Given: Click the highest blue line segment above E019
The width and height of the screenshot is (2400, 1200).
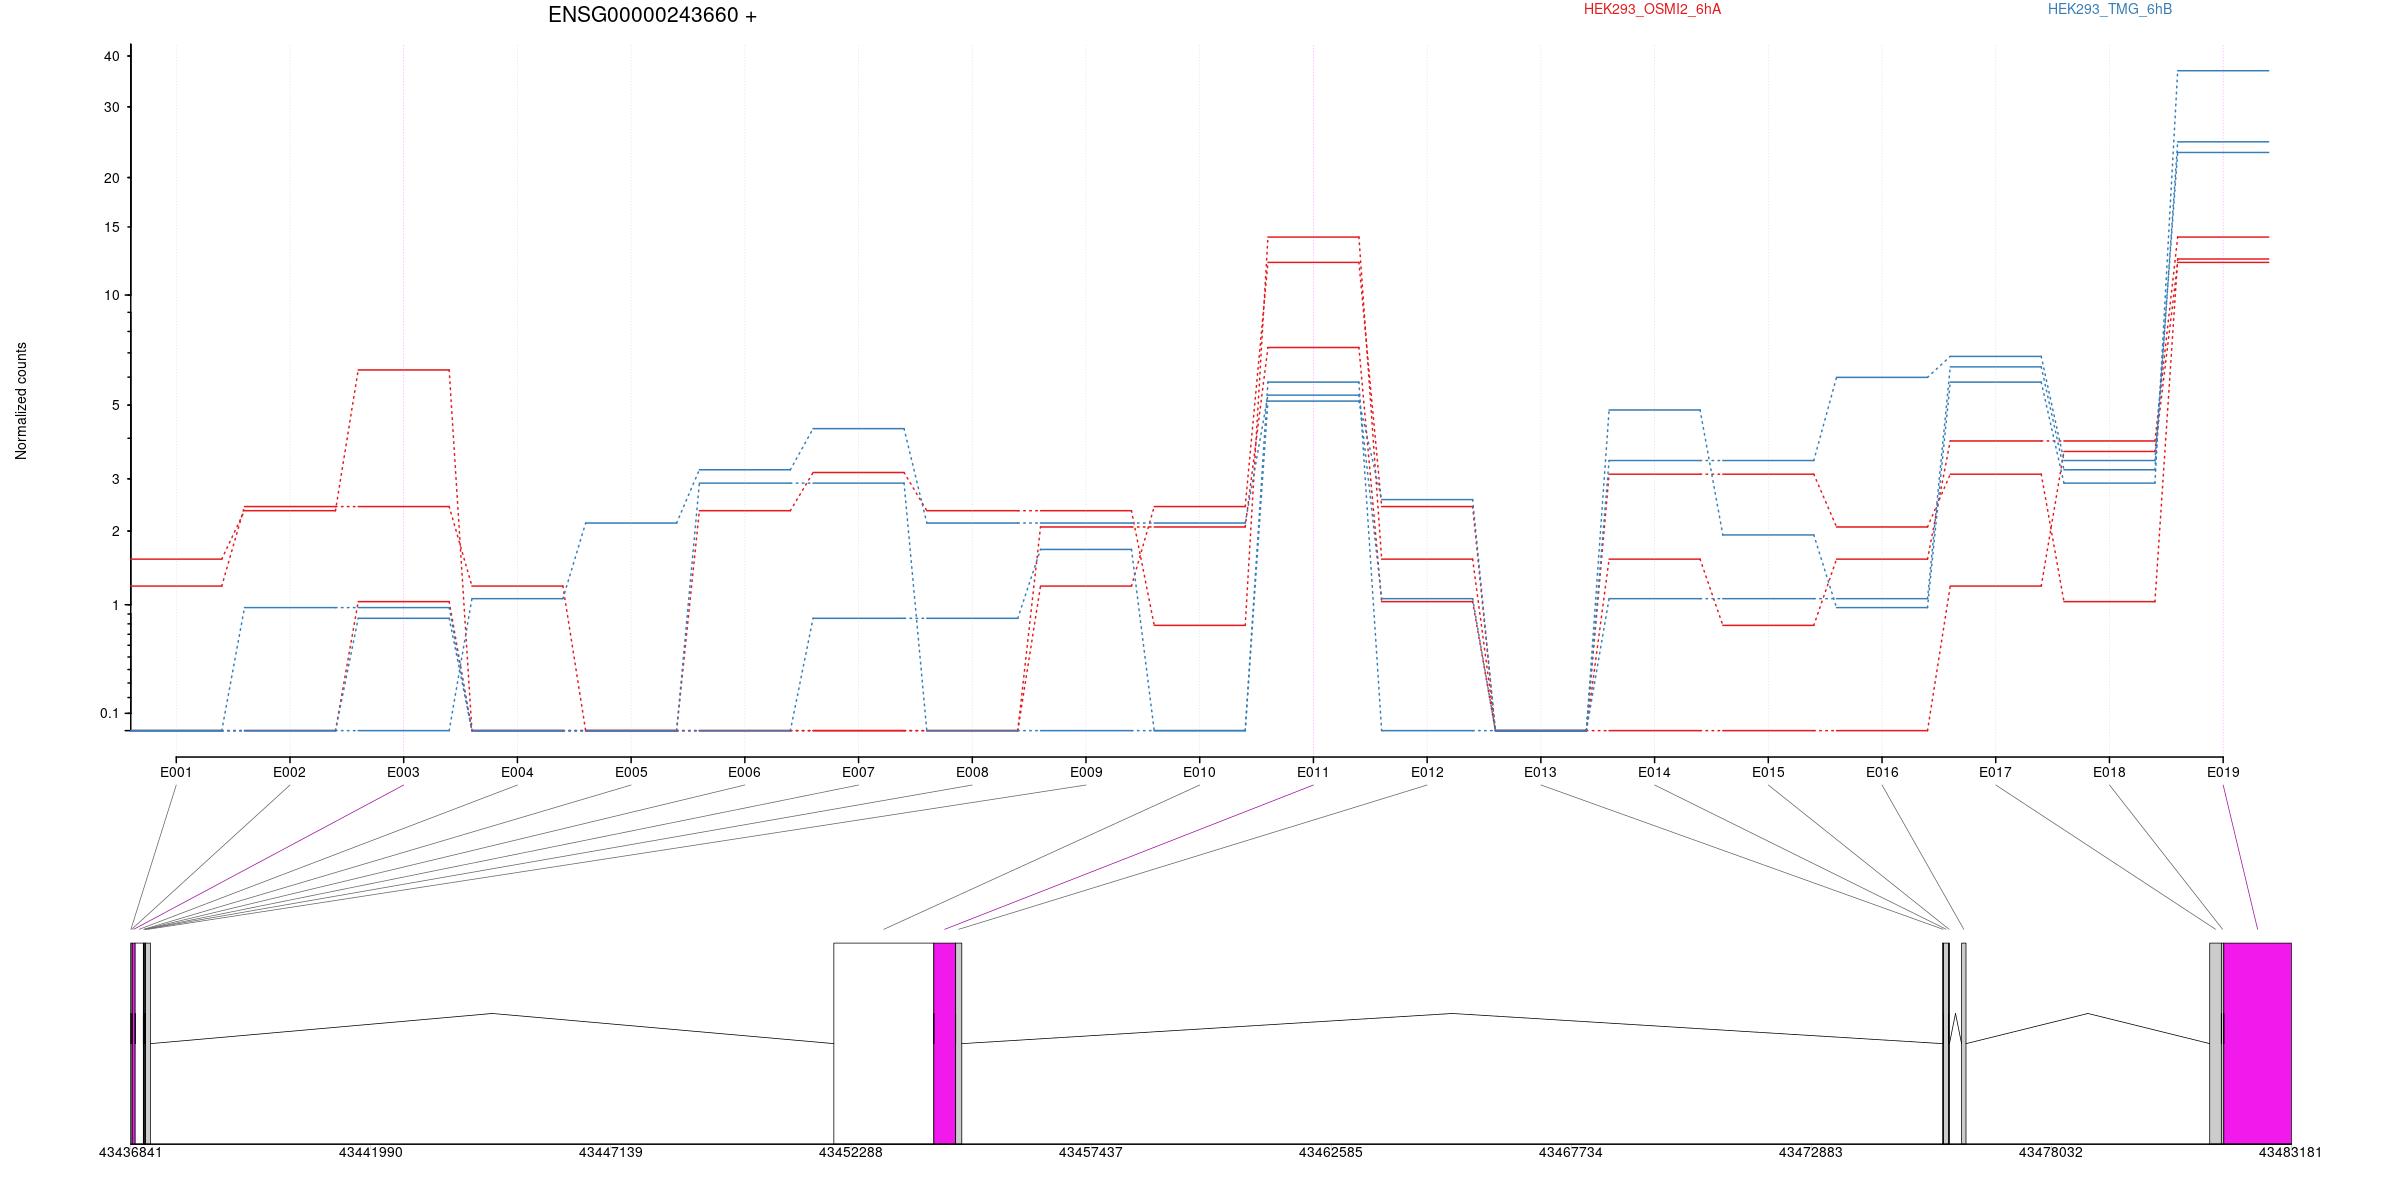Looking at the screenshot, I should pos(2223,71).
